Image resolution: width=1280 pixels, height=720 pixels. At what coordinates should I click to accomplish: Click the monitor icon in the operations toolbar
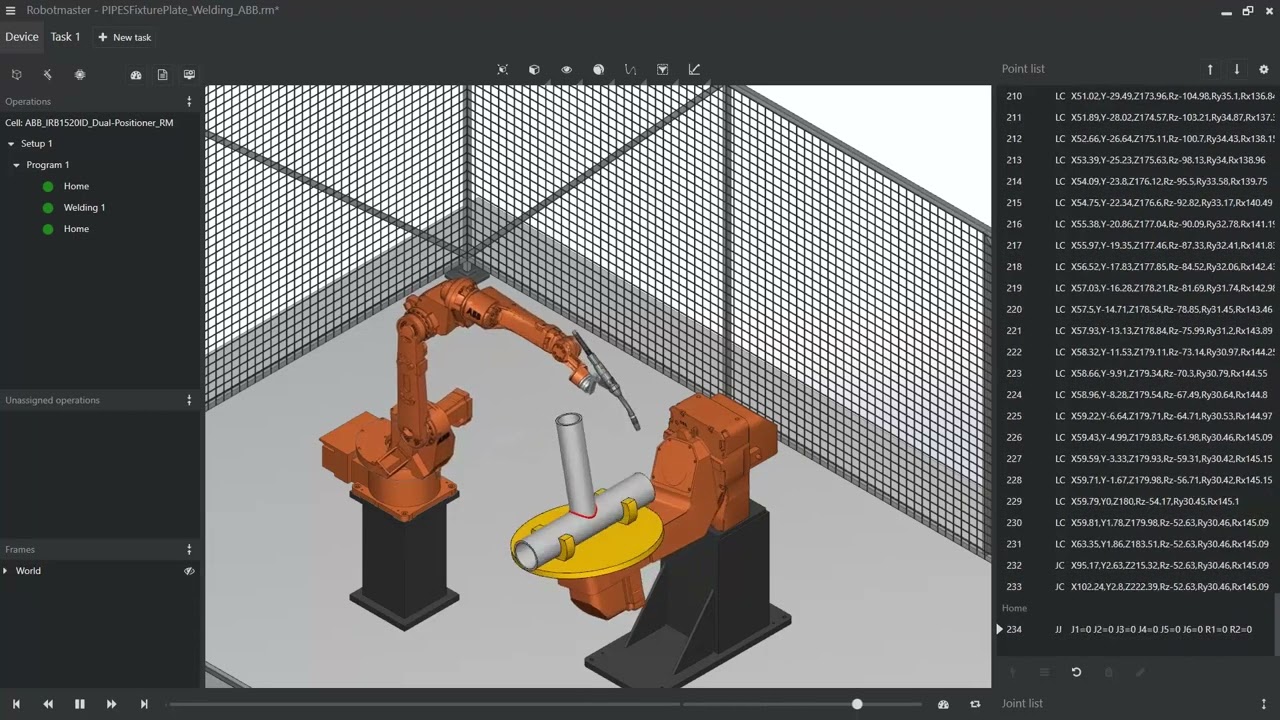189,75
